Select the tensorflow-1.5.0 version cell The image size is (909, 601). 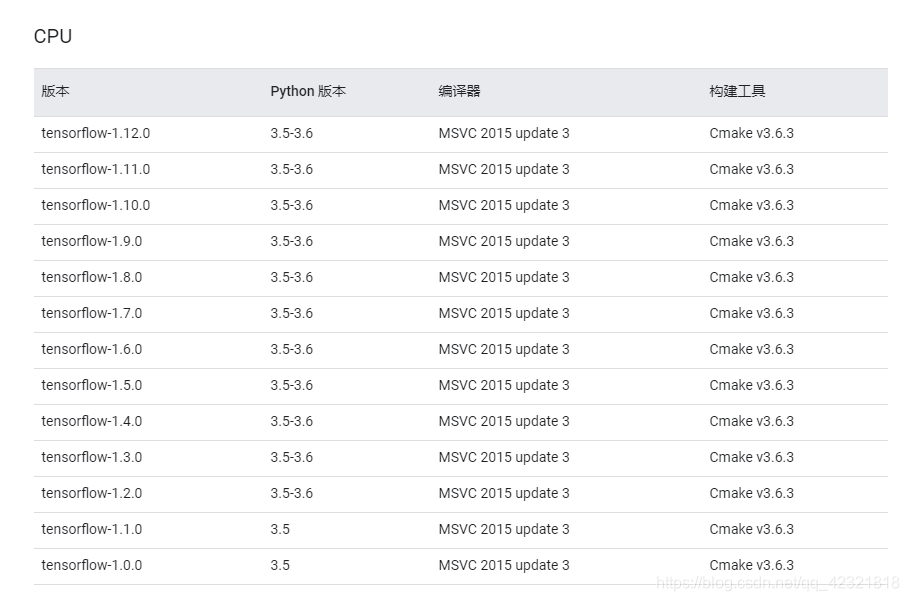click(x=92, y=385)
